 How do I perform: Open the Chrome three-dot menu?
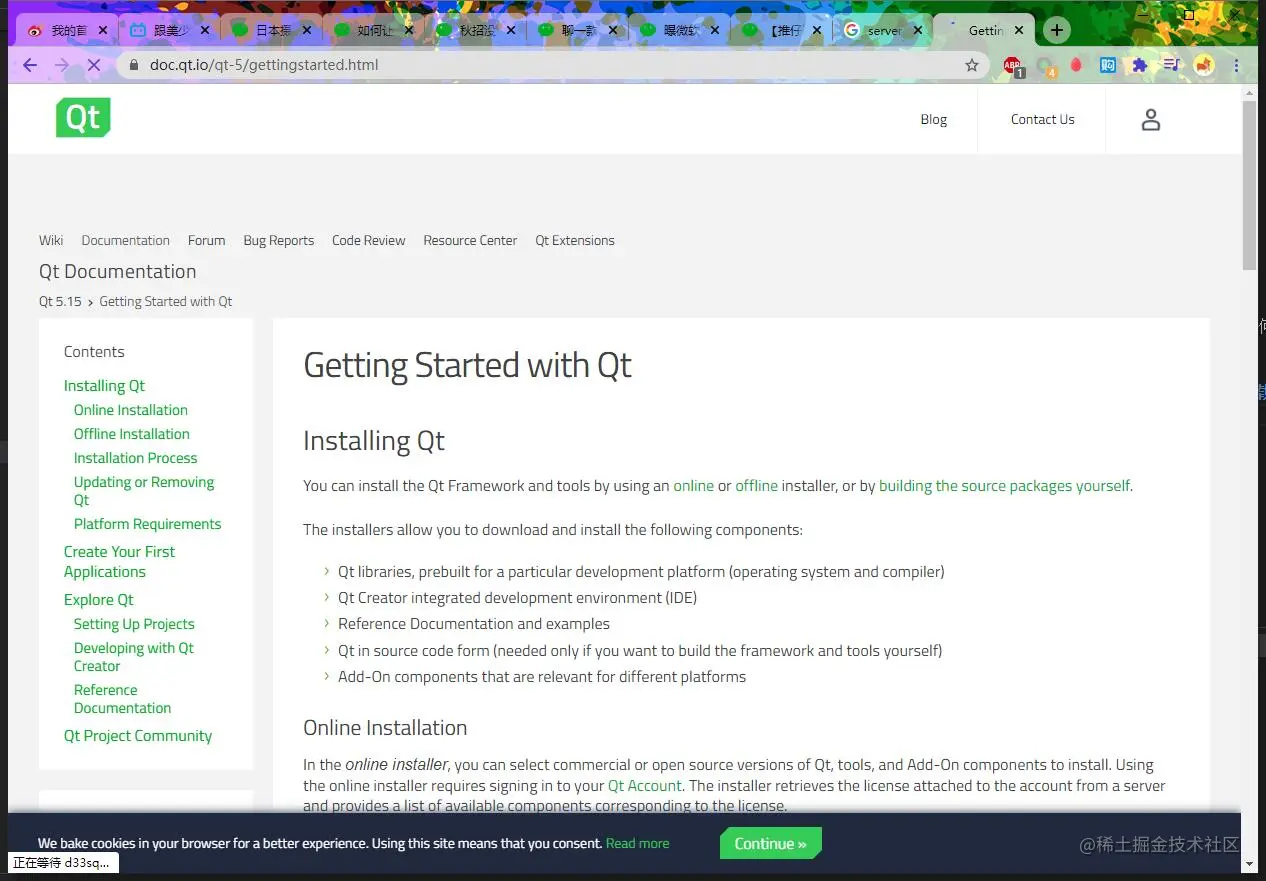tap(1237, 65)
